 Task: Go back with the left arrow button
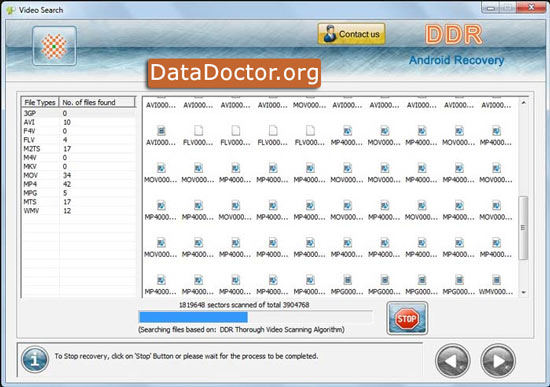coord(452,361)
